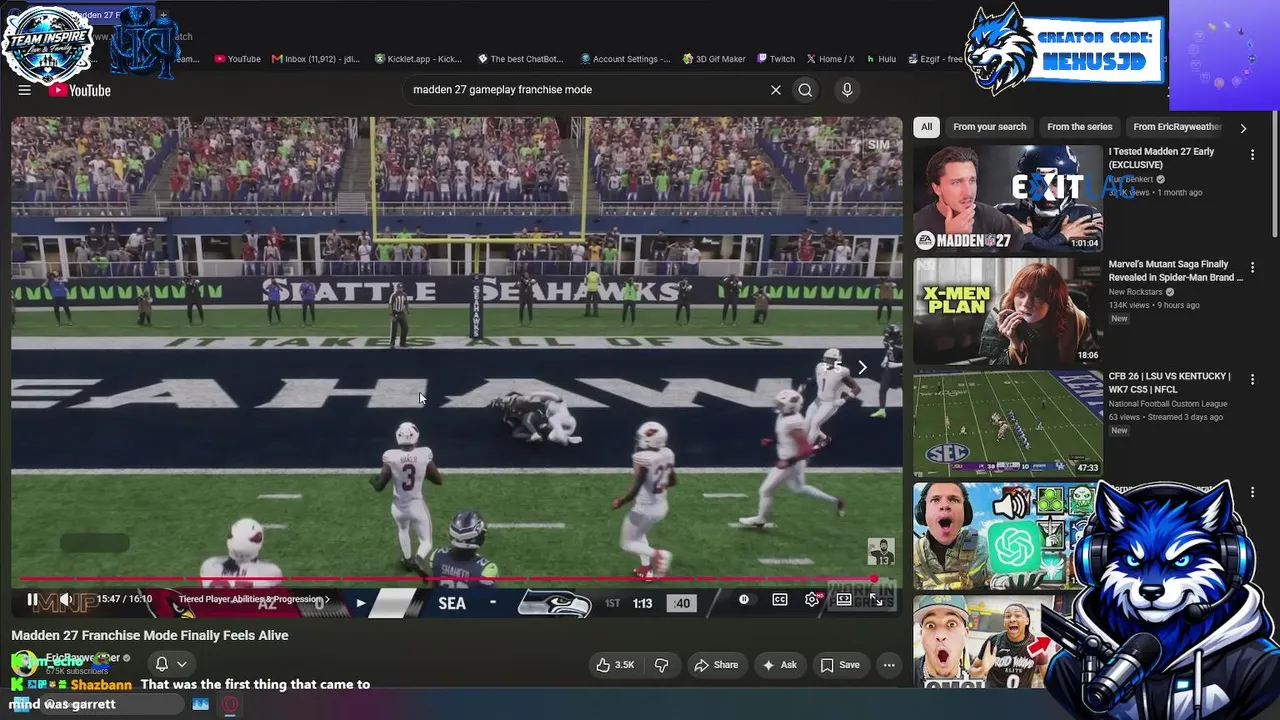
Task: Open the Account Settings bookmark
Action: (x=625, y=59)
